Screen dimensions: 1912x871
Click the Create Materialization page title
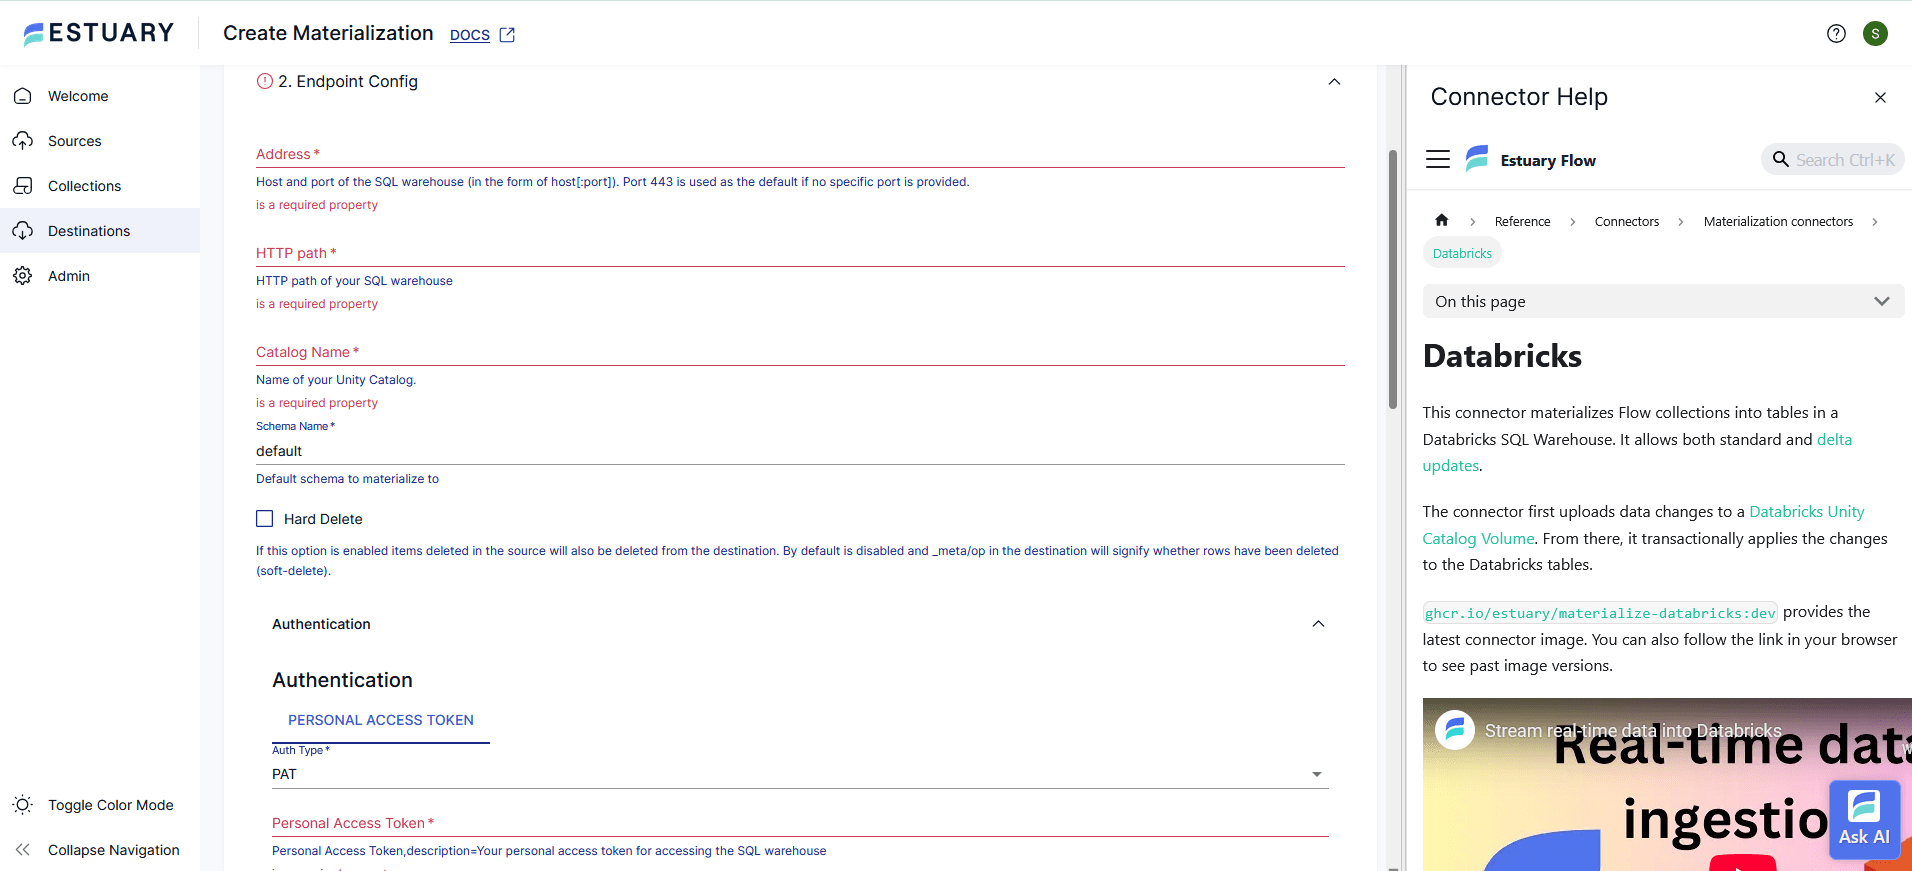(x=328, y=33)
